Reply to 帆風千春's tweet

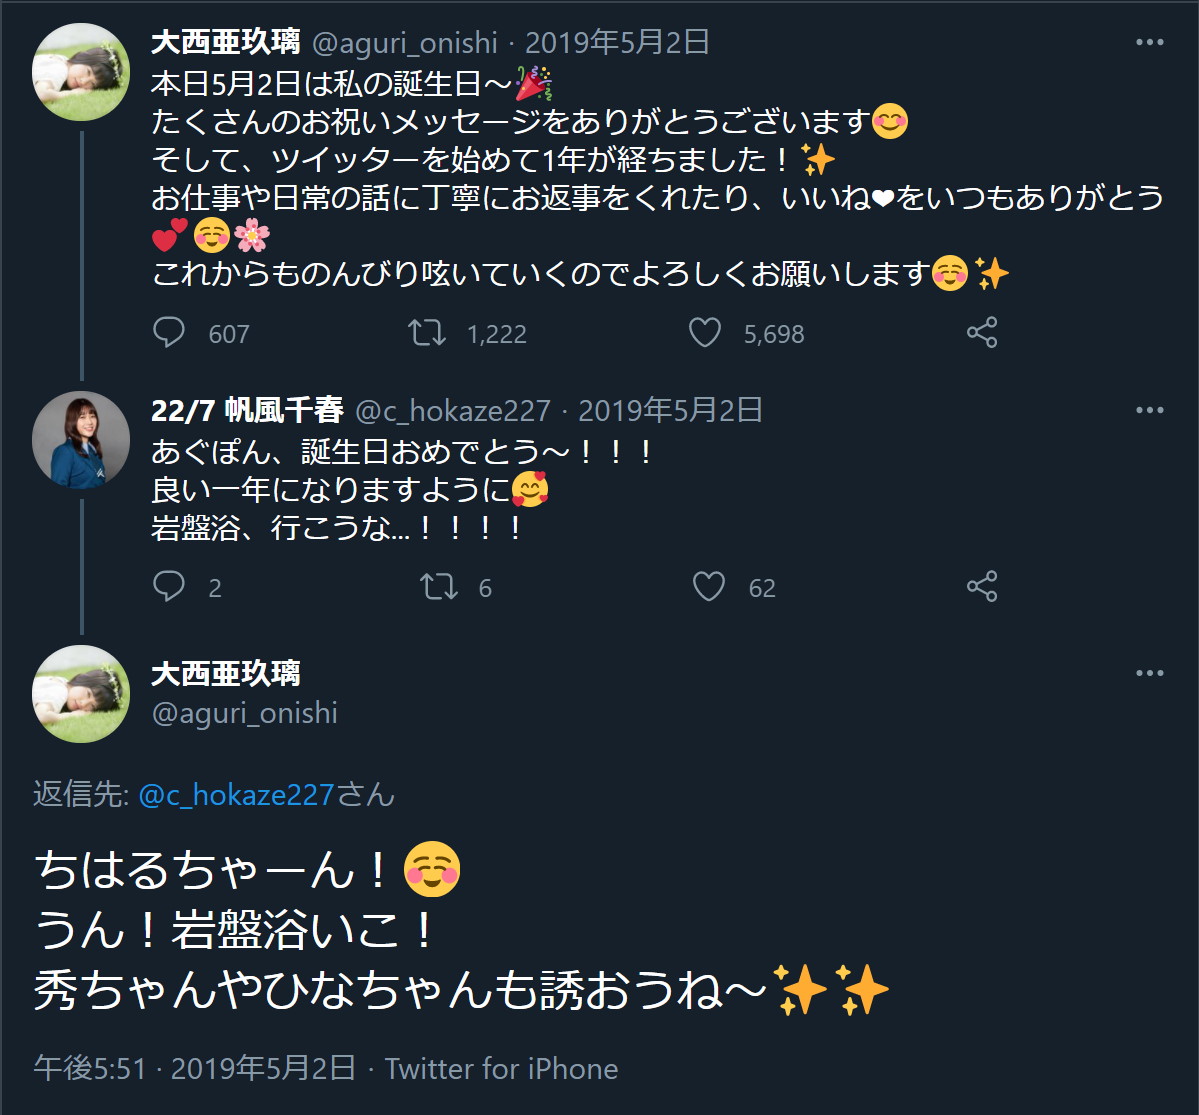169,587
